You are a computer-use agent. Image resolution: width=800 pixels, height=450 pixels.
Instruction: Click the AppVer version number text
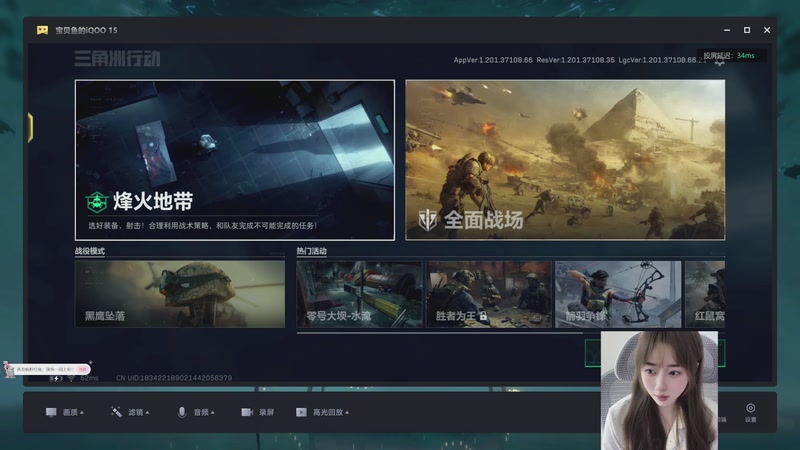[493, 60]
